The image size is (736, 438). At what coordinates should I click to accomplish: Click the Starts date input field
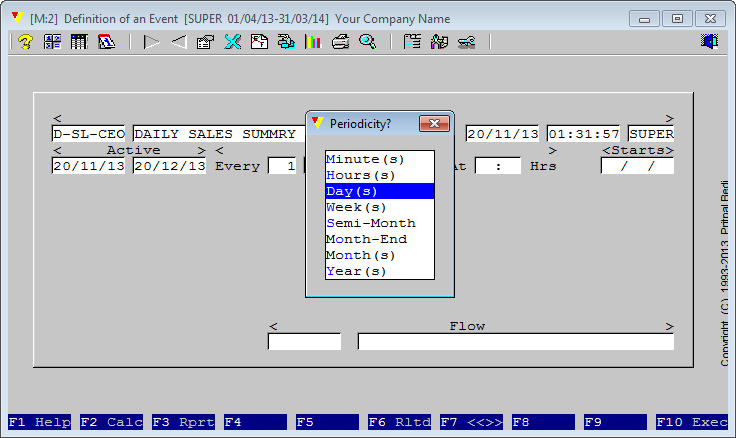[x=637, y=166]
